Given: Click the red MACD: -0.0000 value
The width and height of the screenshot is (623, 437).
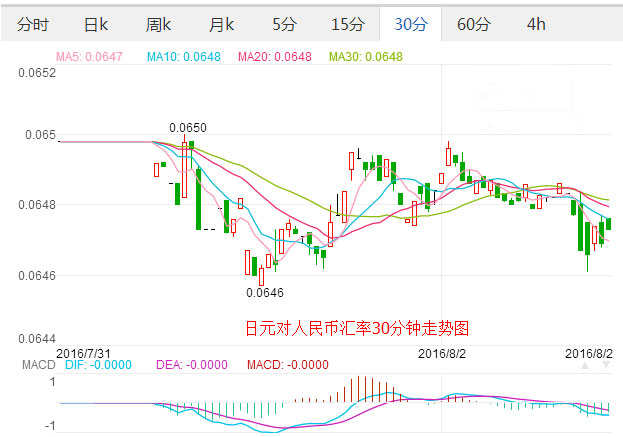Looking at the screenshot, I should coord(288,365).
